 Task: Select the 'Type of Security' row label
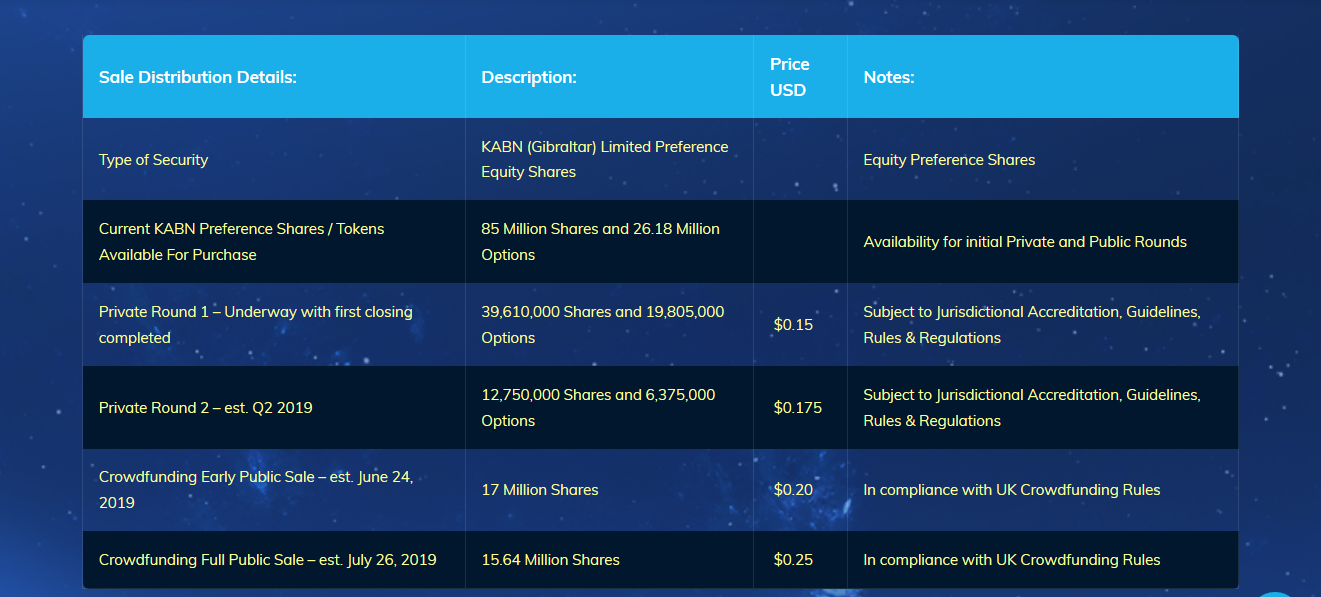[x=154, y=160]
